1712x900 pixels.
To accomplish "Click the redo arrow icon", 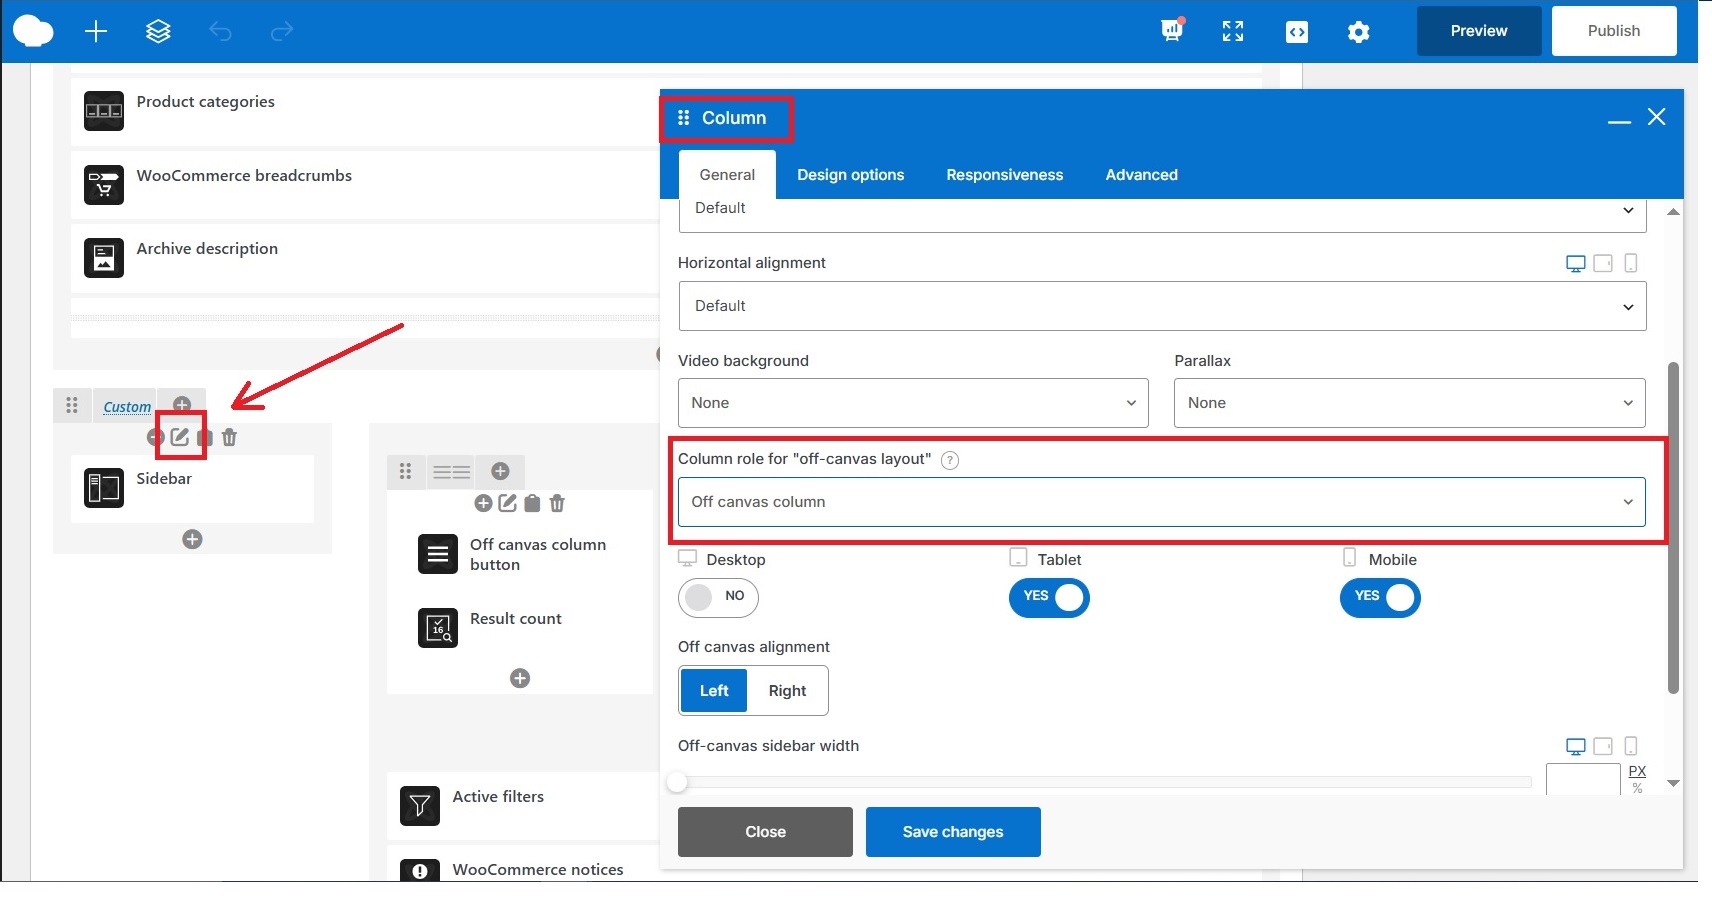I will pos(282,31).
